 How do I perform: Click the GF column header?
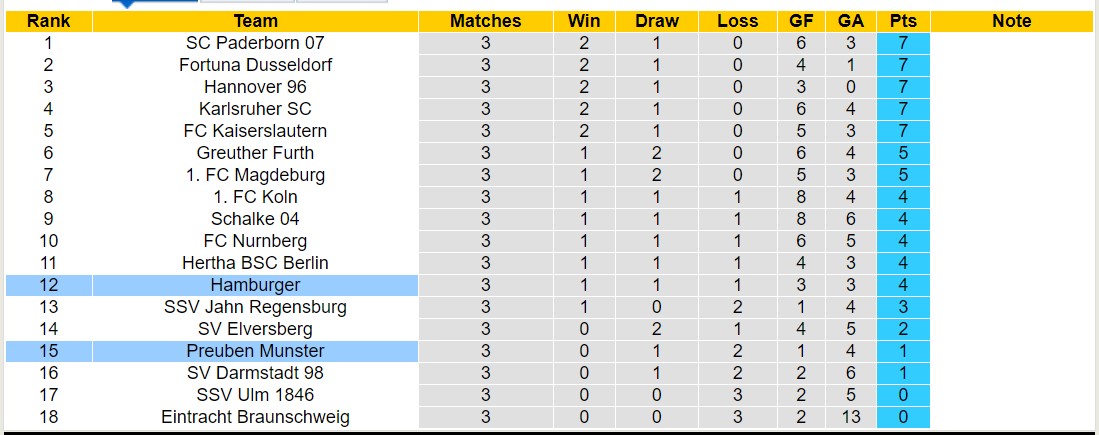[x=801, y=21]
